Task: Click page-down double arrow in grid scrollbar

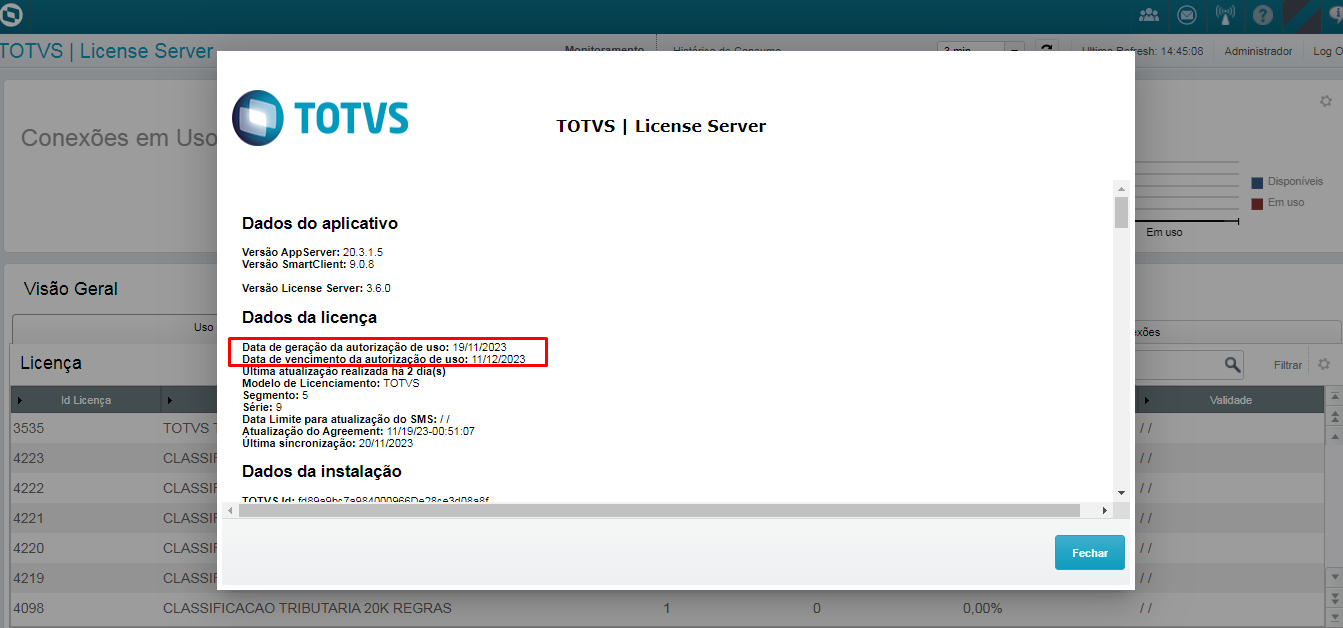Action: pos(1333,599)
